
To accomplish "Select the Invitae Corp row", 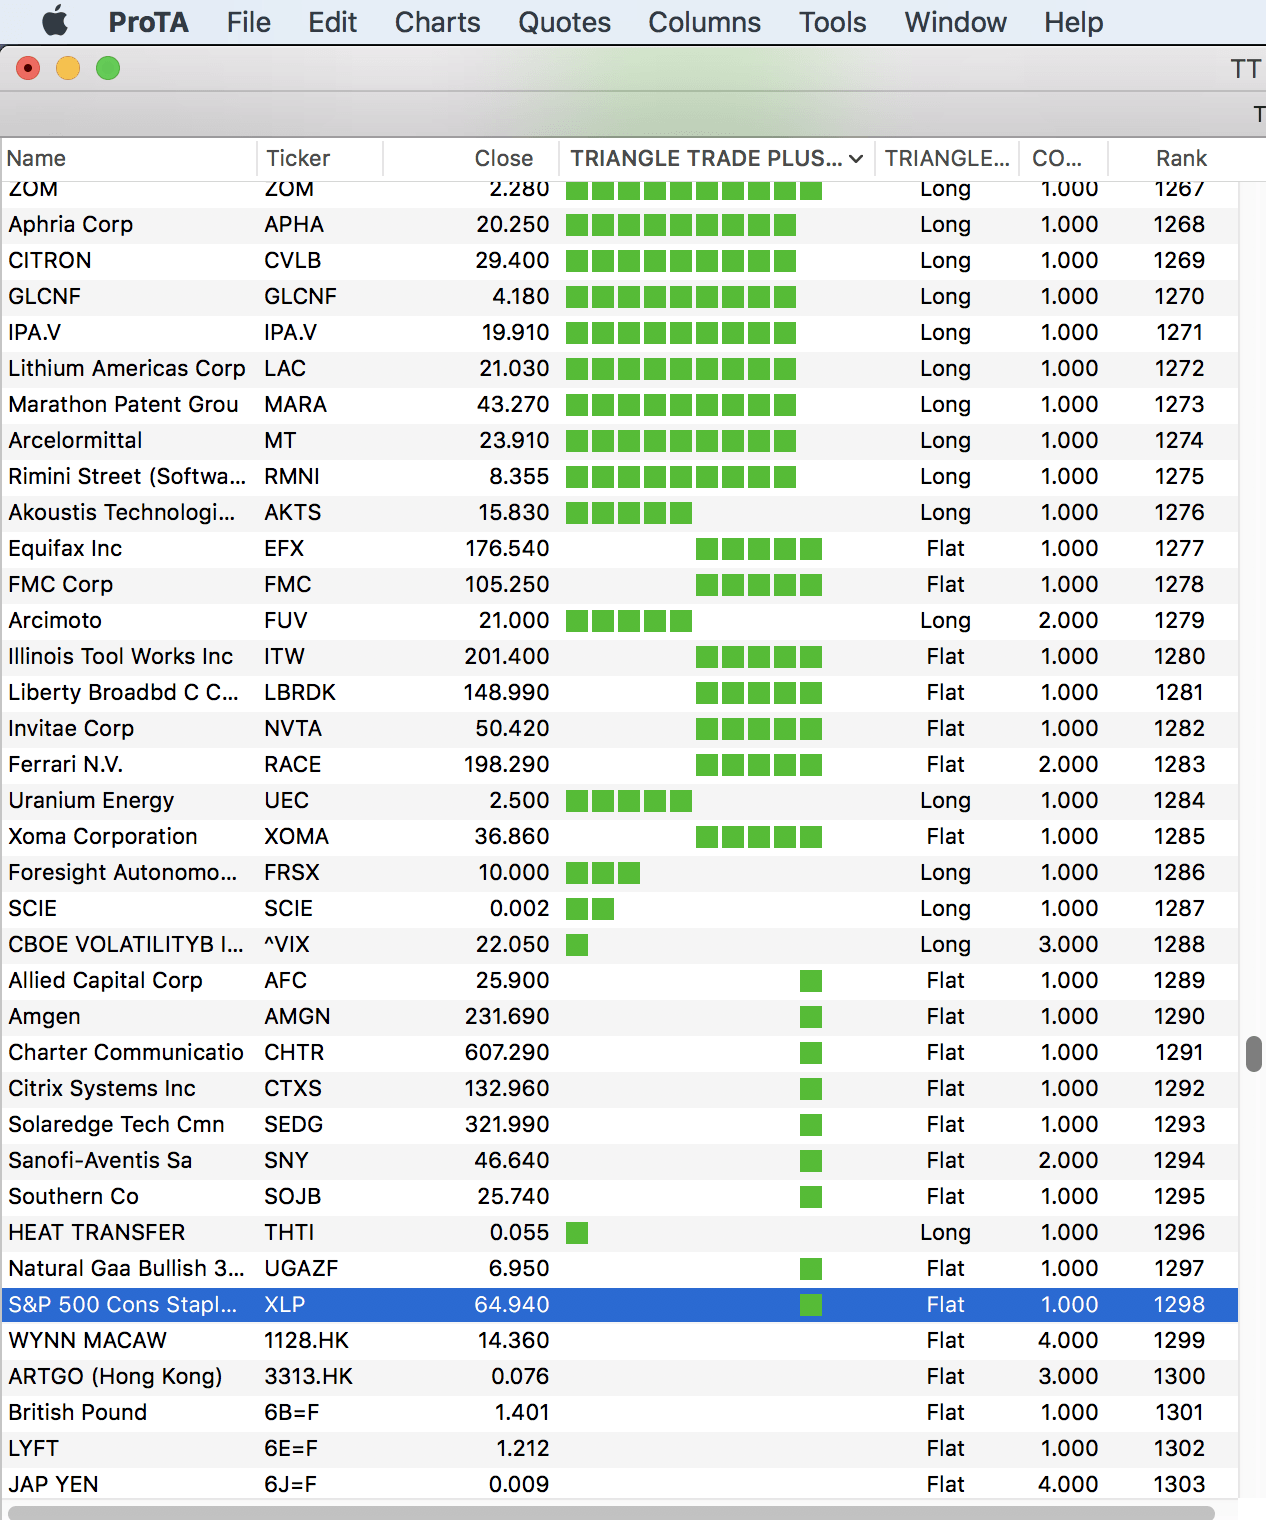I will pyautogui.click(x=619, y=728).
